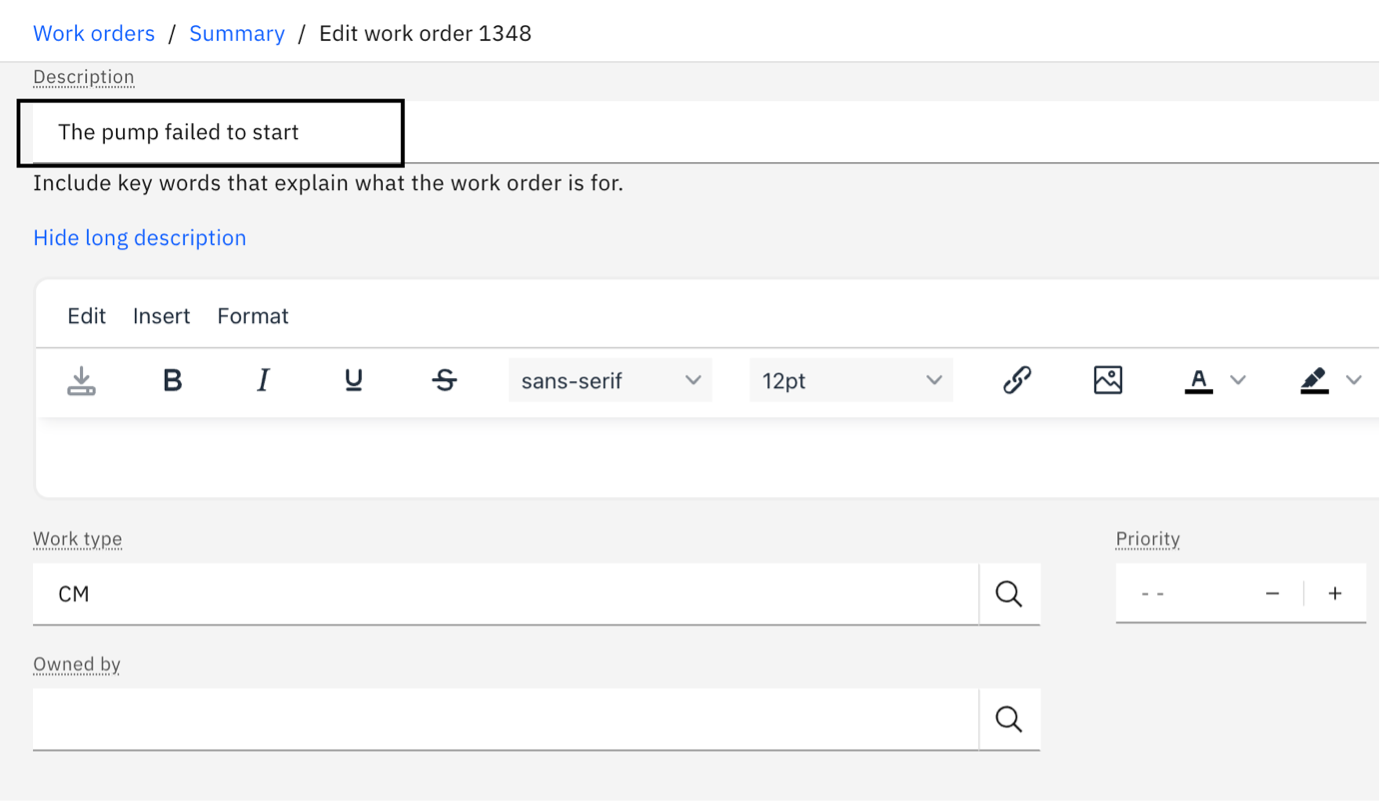Open the Work type lookup magnifier
Screen dimensions: 1384x803
(x=1008, y=593)
